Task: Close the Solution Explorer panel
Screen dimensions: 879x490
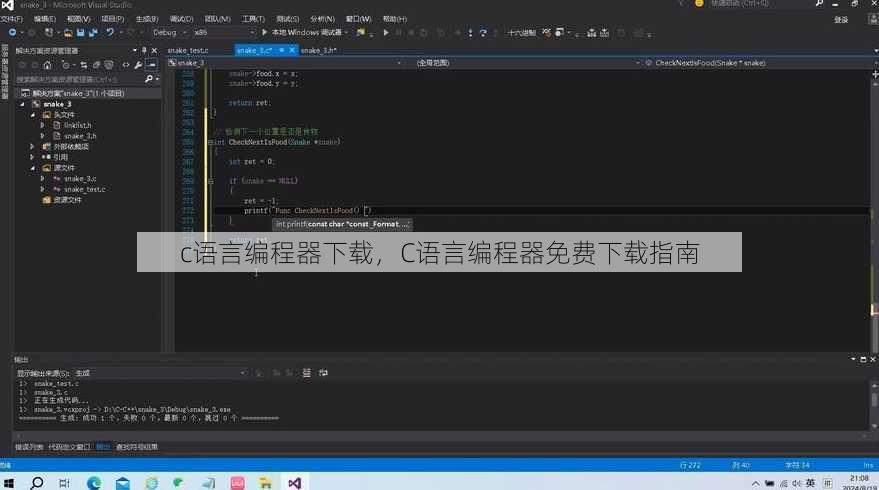Action: pos(154,50)
